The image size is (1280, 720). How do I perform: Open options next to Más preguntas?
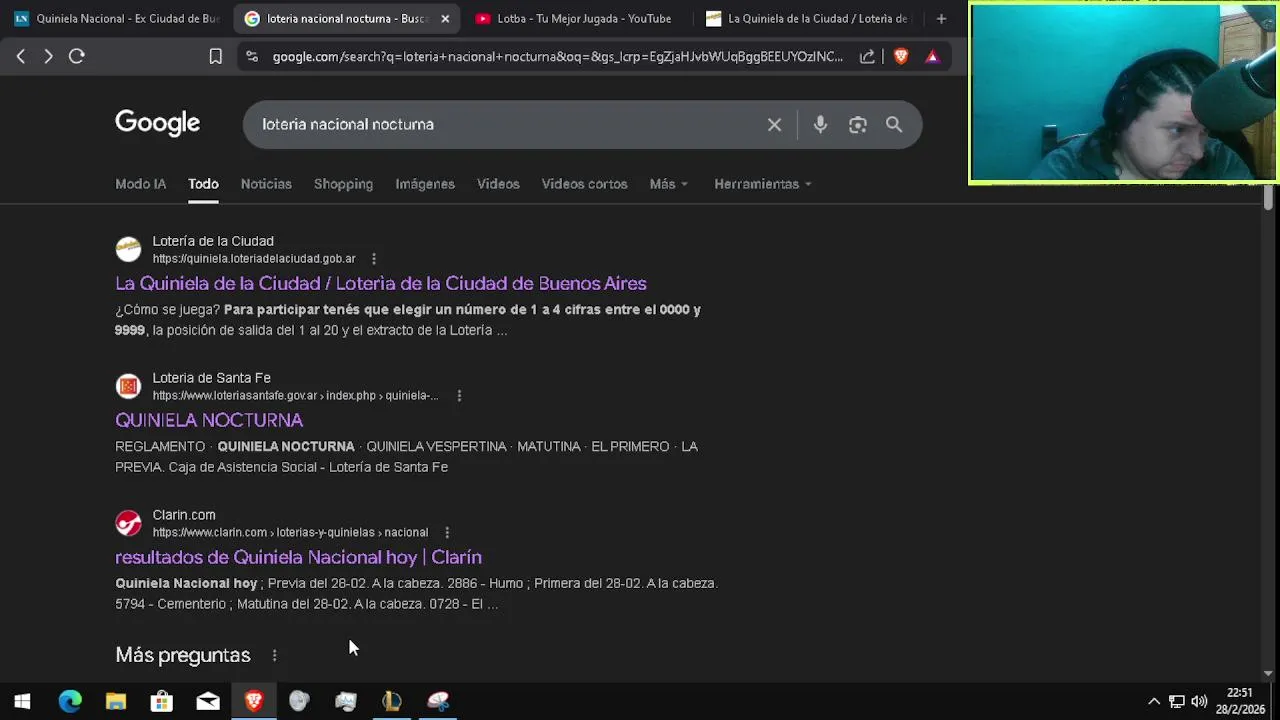click(x=274, y=656)
